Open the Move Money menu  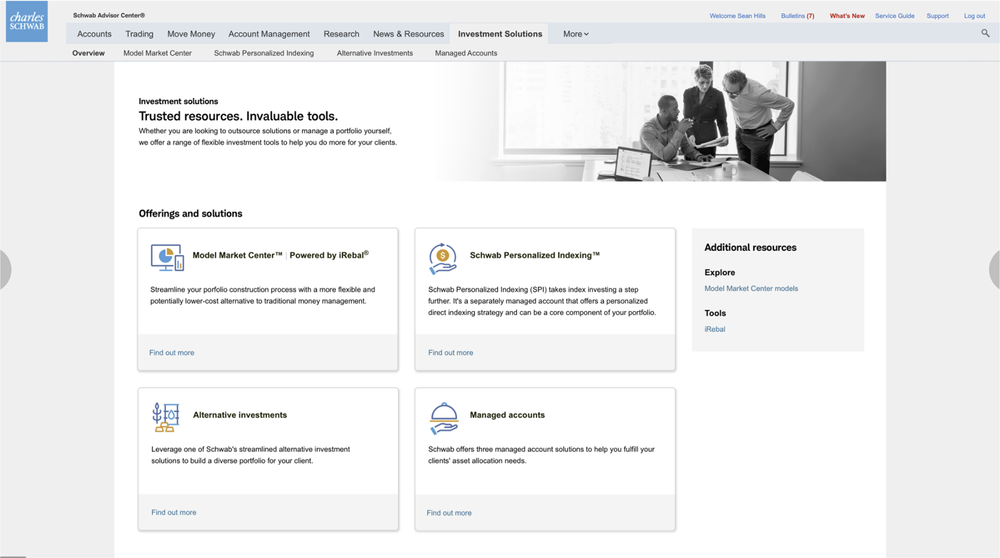pyautogui.click(x=191, y=34)
